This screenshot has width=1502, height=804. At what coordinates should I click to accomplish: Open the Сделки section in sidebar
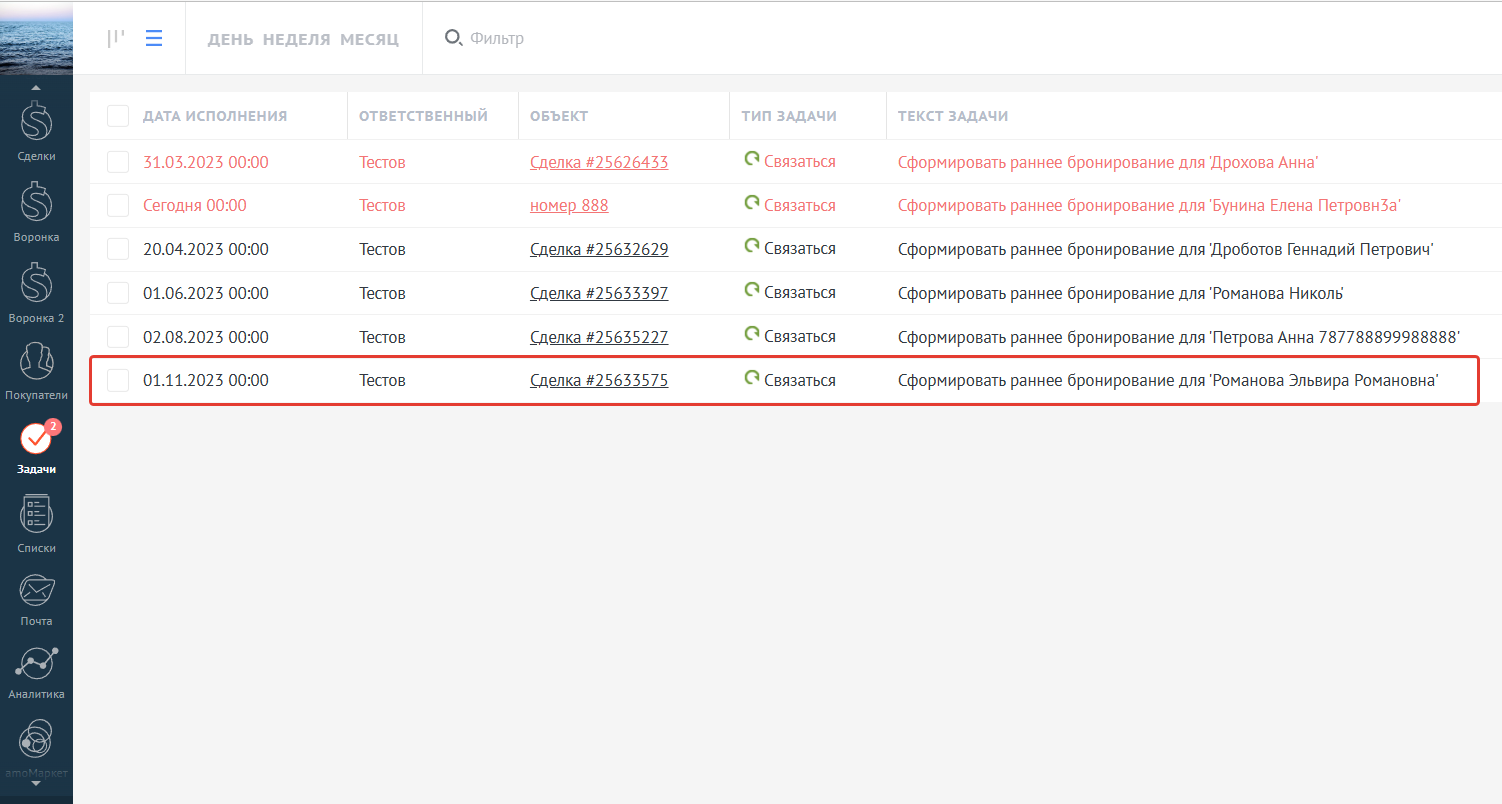coord(36,125)
